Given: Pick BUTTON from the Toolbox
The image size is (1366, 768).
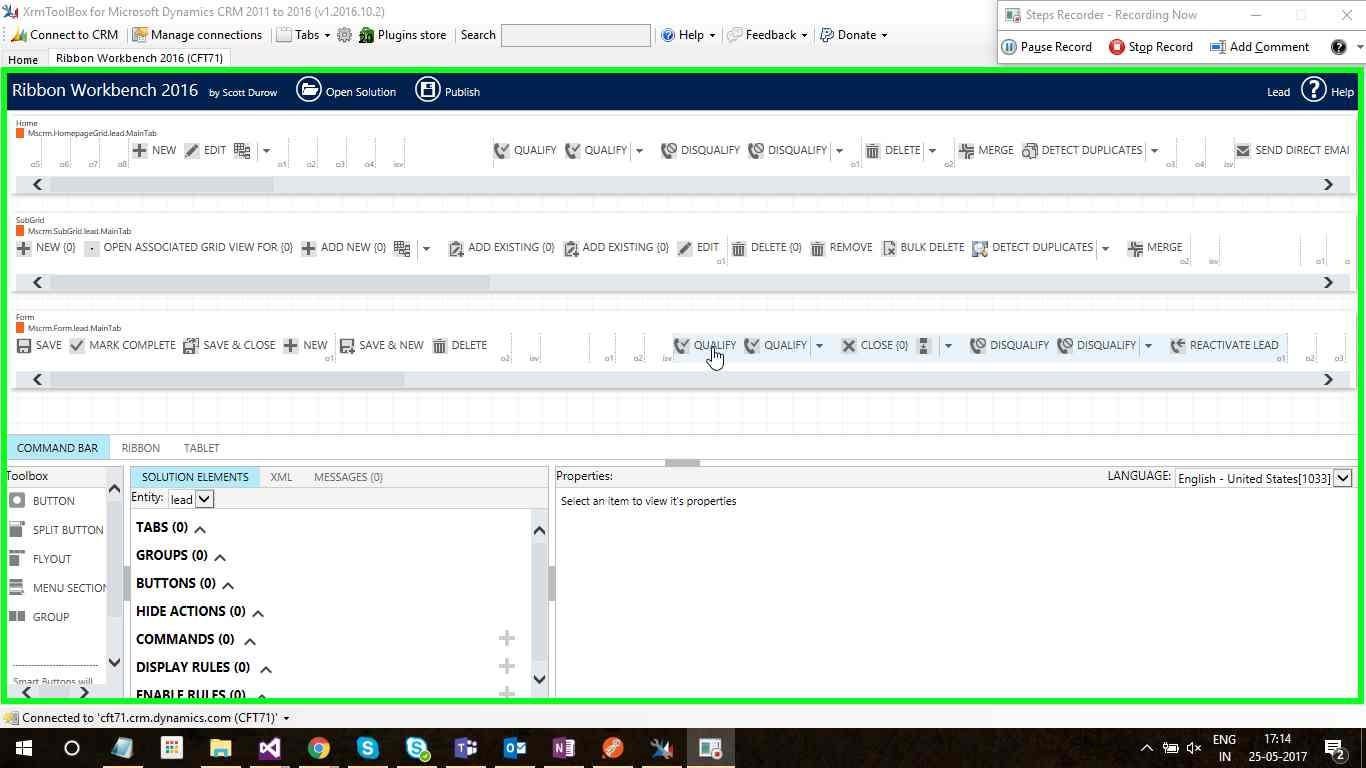Looking at the screenshot, I should [42, 501].
